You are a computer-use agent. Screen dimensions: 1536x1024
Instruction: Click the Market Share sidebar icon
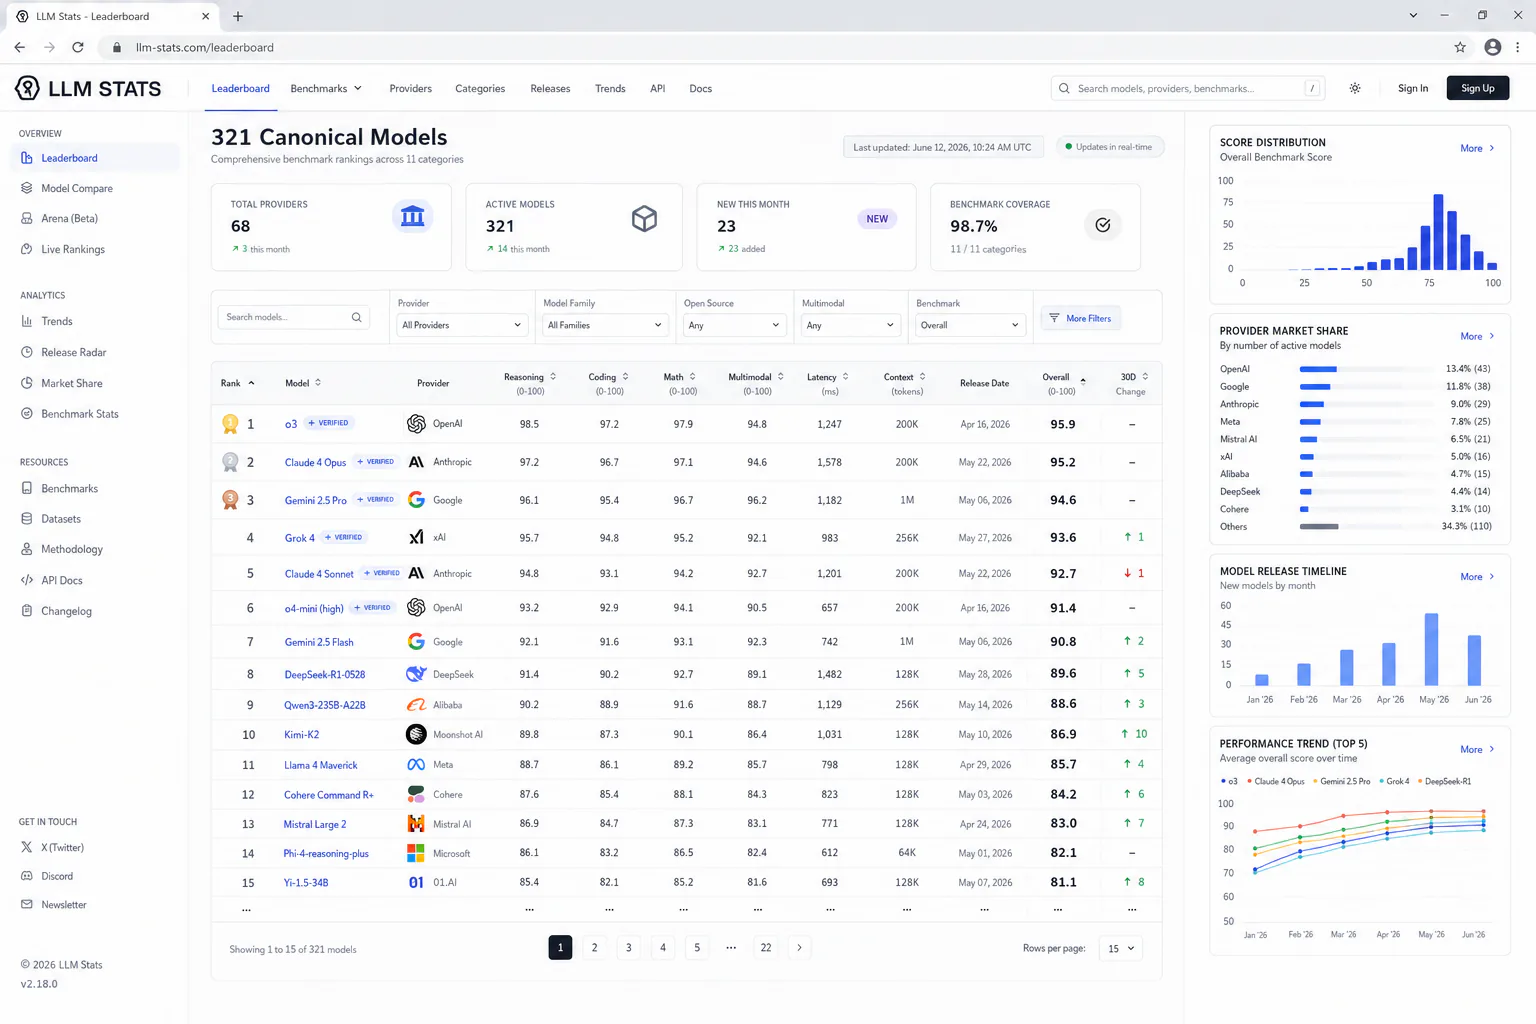pos(27,383)
